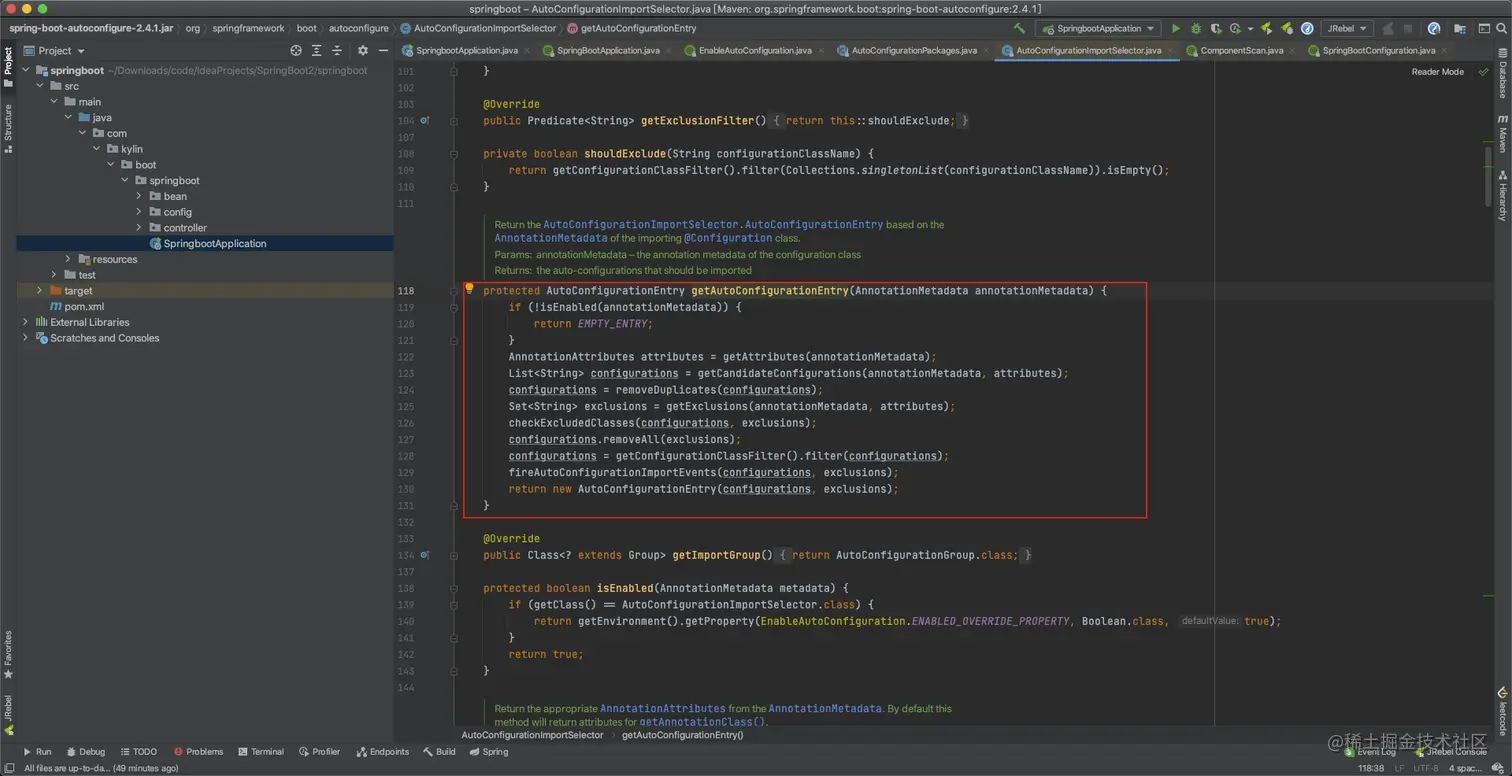Screen dimensions: 1512x776
Task: Open the Structure side tool window
Action: click(8, 128)
